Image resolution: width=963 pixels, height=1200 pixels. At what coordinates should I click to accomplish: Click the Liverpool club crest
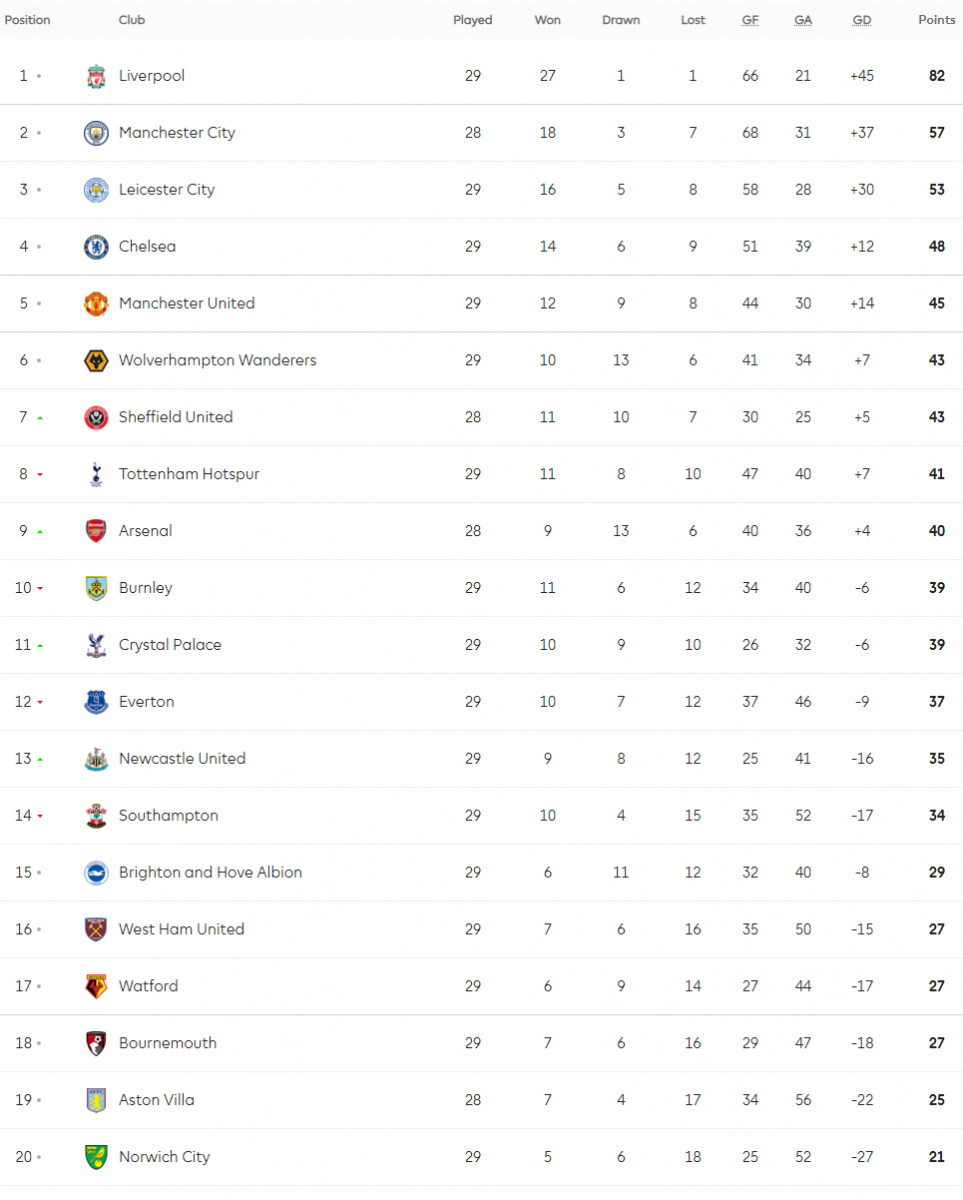click(x=96, y=76)
